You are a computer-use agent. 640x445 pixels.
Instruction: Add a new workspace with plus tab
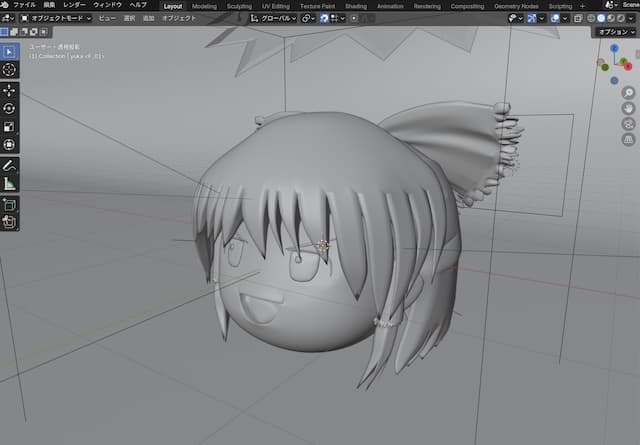point(583,5)
